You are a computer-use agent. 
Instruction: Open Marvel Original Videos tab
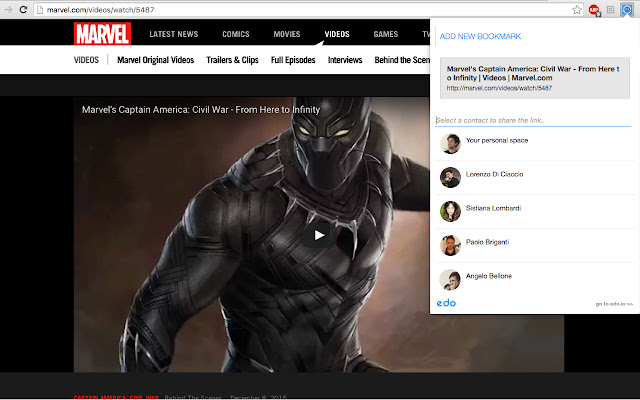coord(155,60)
